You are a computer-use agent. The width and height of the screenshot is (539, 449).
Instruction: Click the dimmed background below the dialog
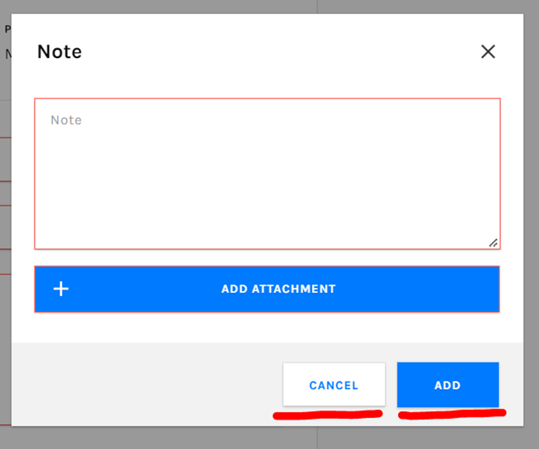tap(270, 438)
